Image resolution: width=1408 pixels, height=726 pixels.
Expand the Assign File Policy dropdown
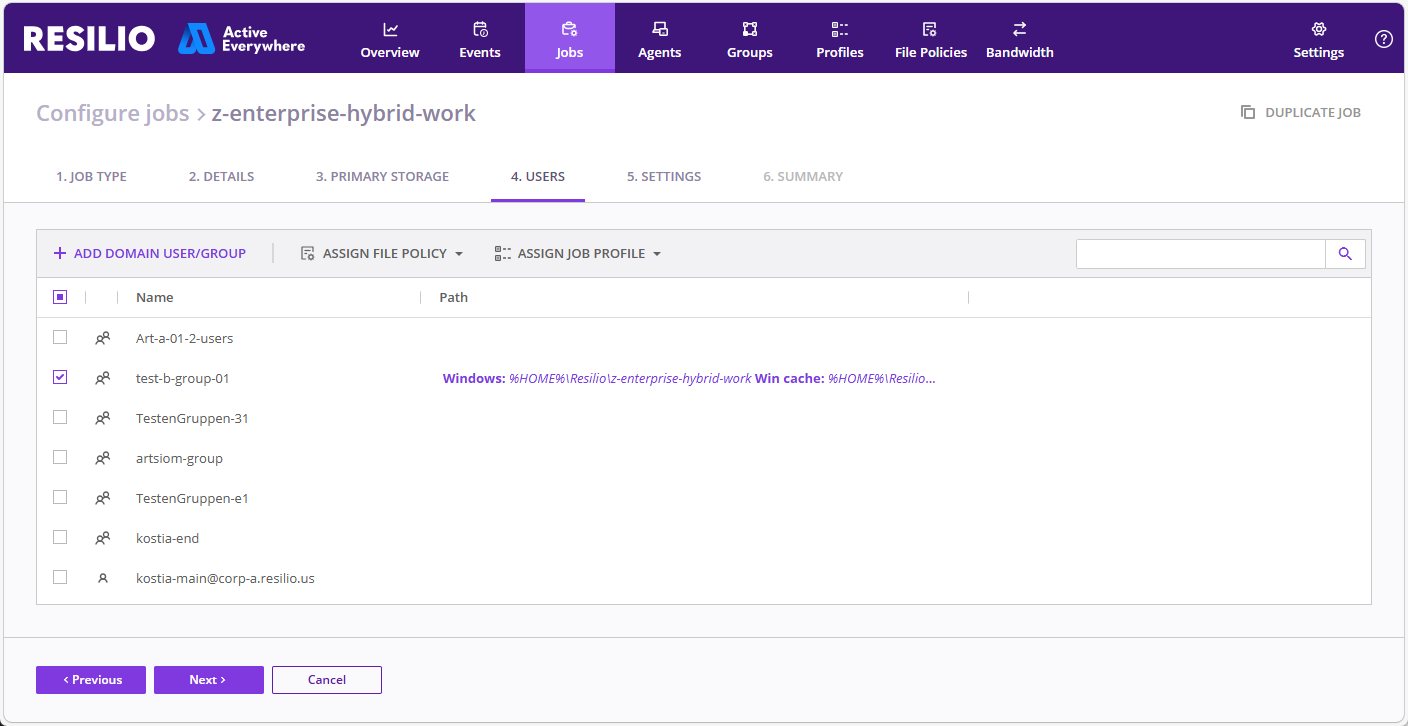pyautogui.click(x=382, y=254)
